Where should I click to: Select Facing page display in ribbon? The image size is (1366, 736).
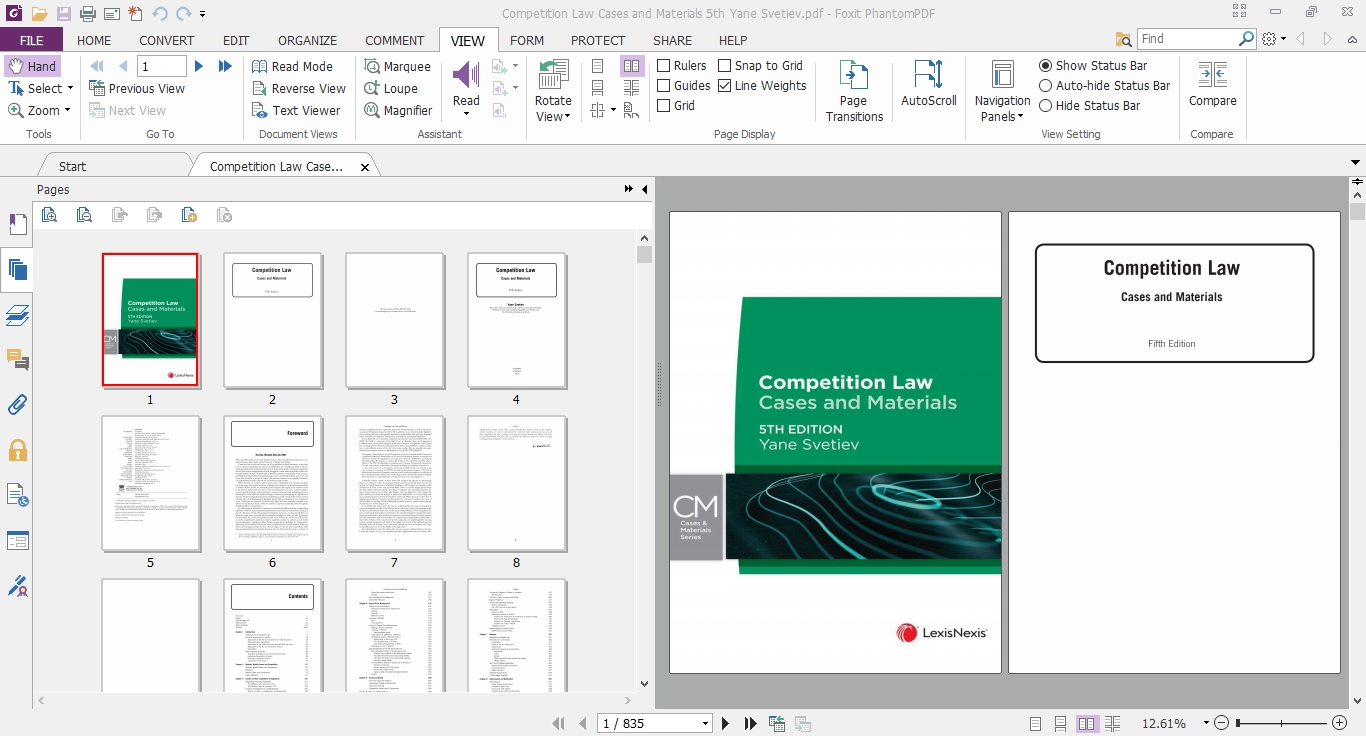coord(632,66)
